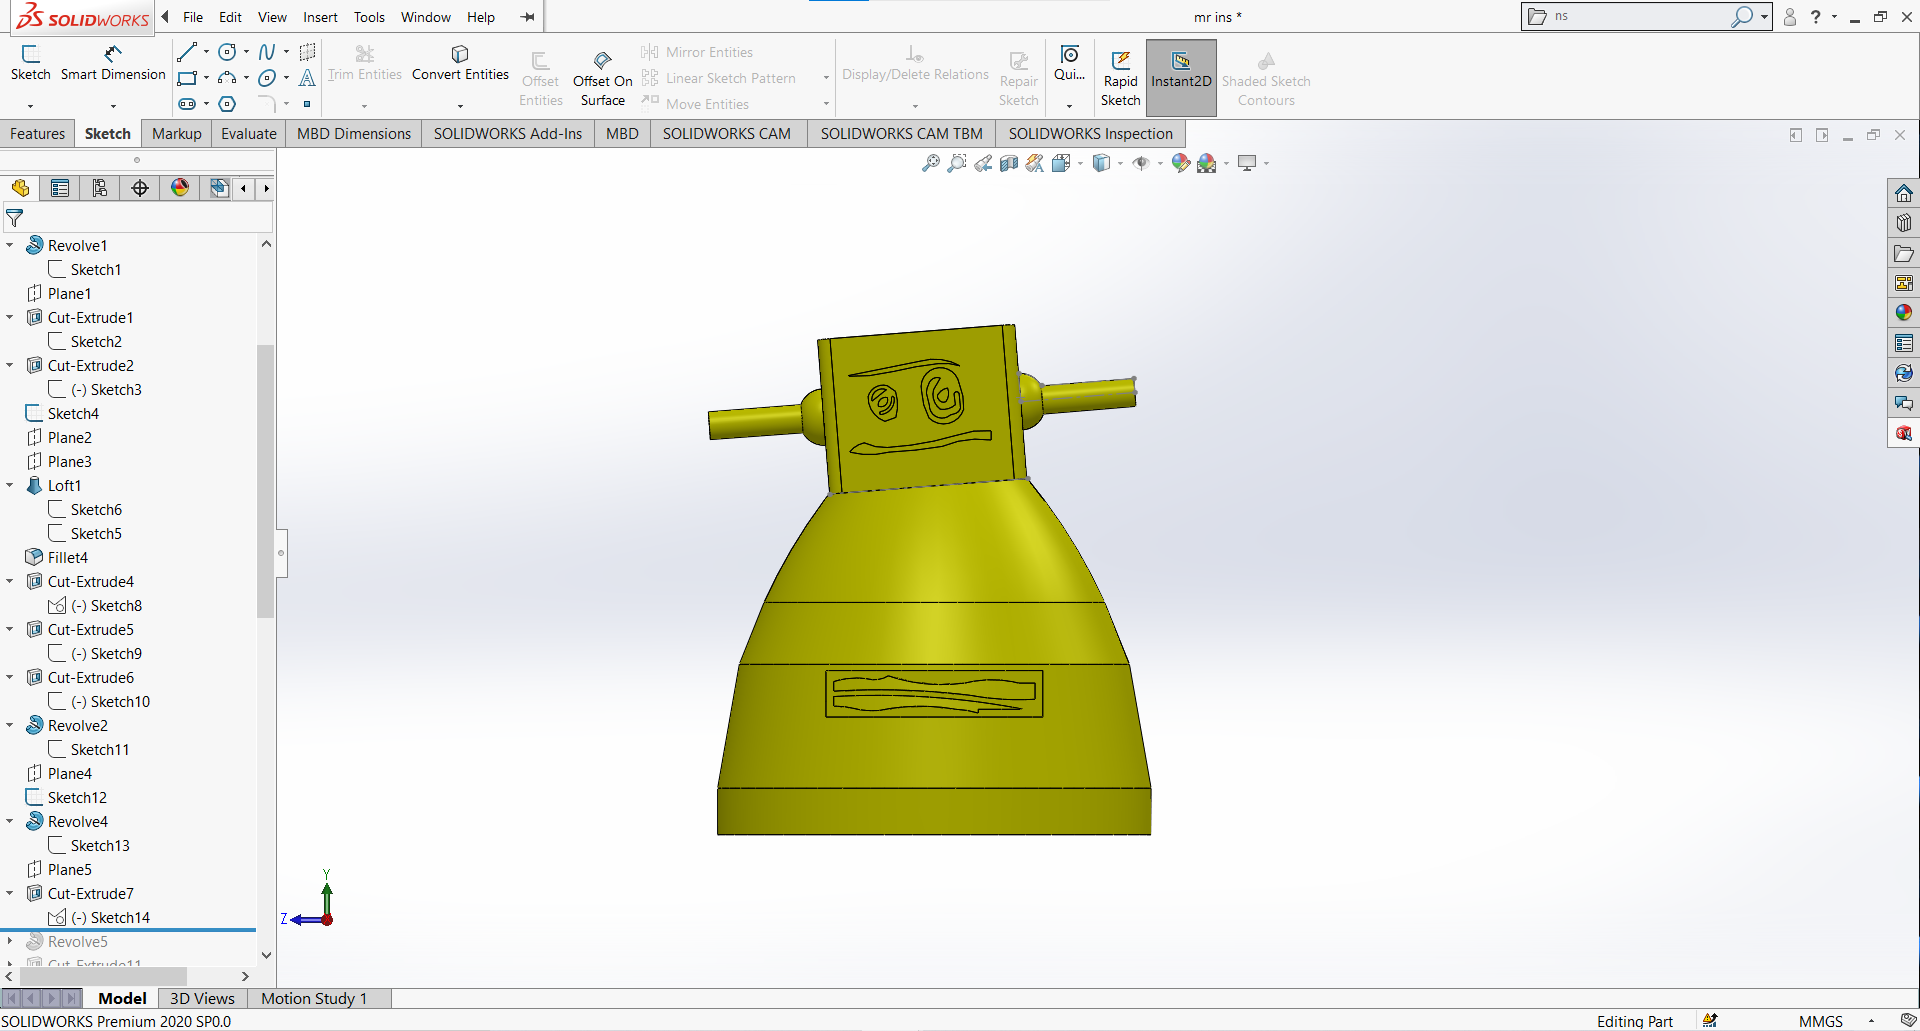This screenshot has width=1920, height=1031.
Task: Open the Edit Appearance color tool
Action: tap(1181, 163)
